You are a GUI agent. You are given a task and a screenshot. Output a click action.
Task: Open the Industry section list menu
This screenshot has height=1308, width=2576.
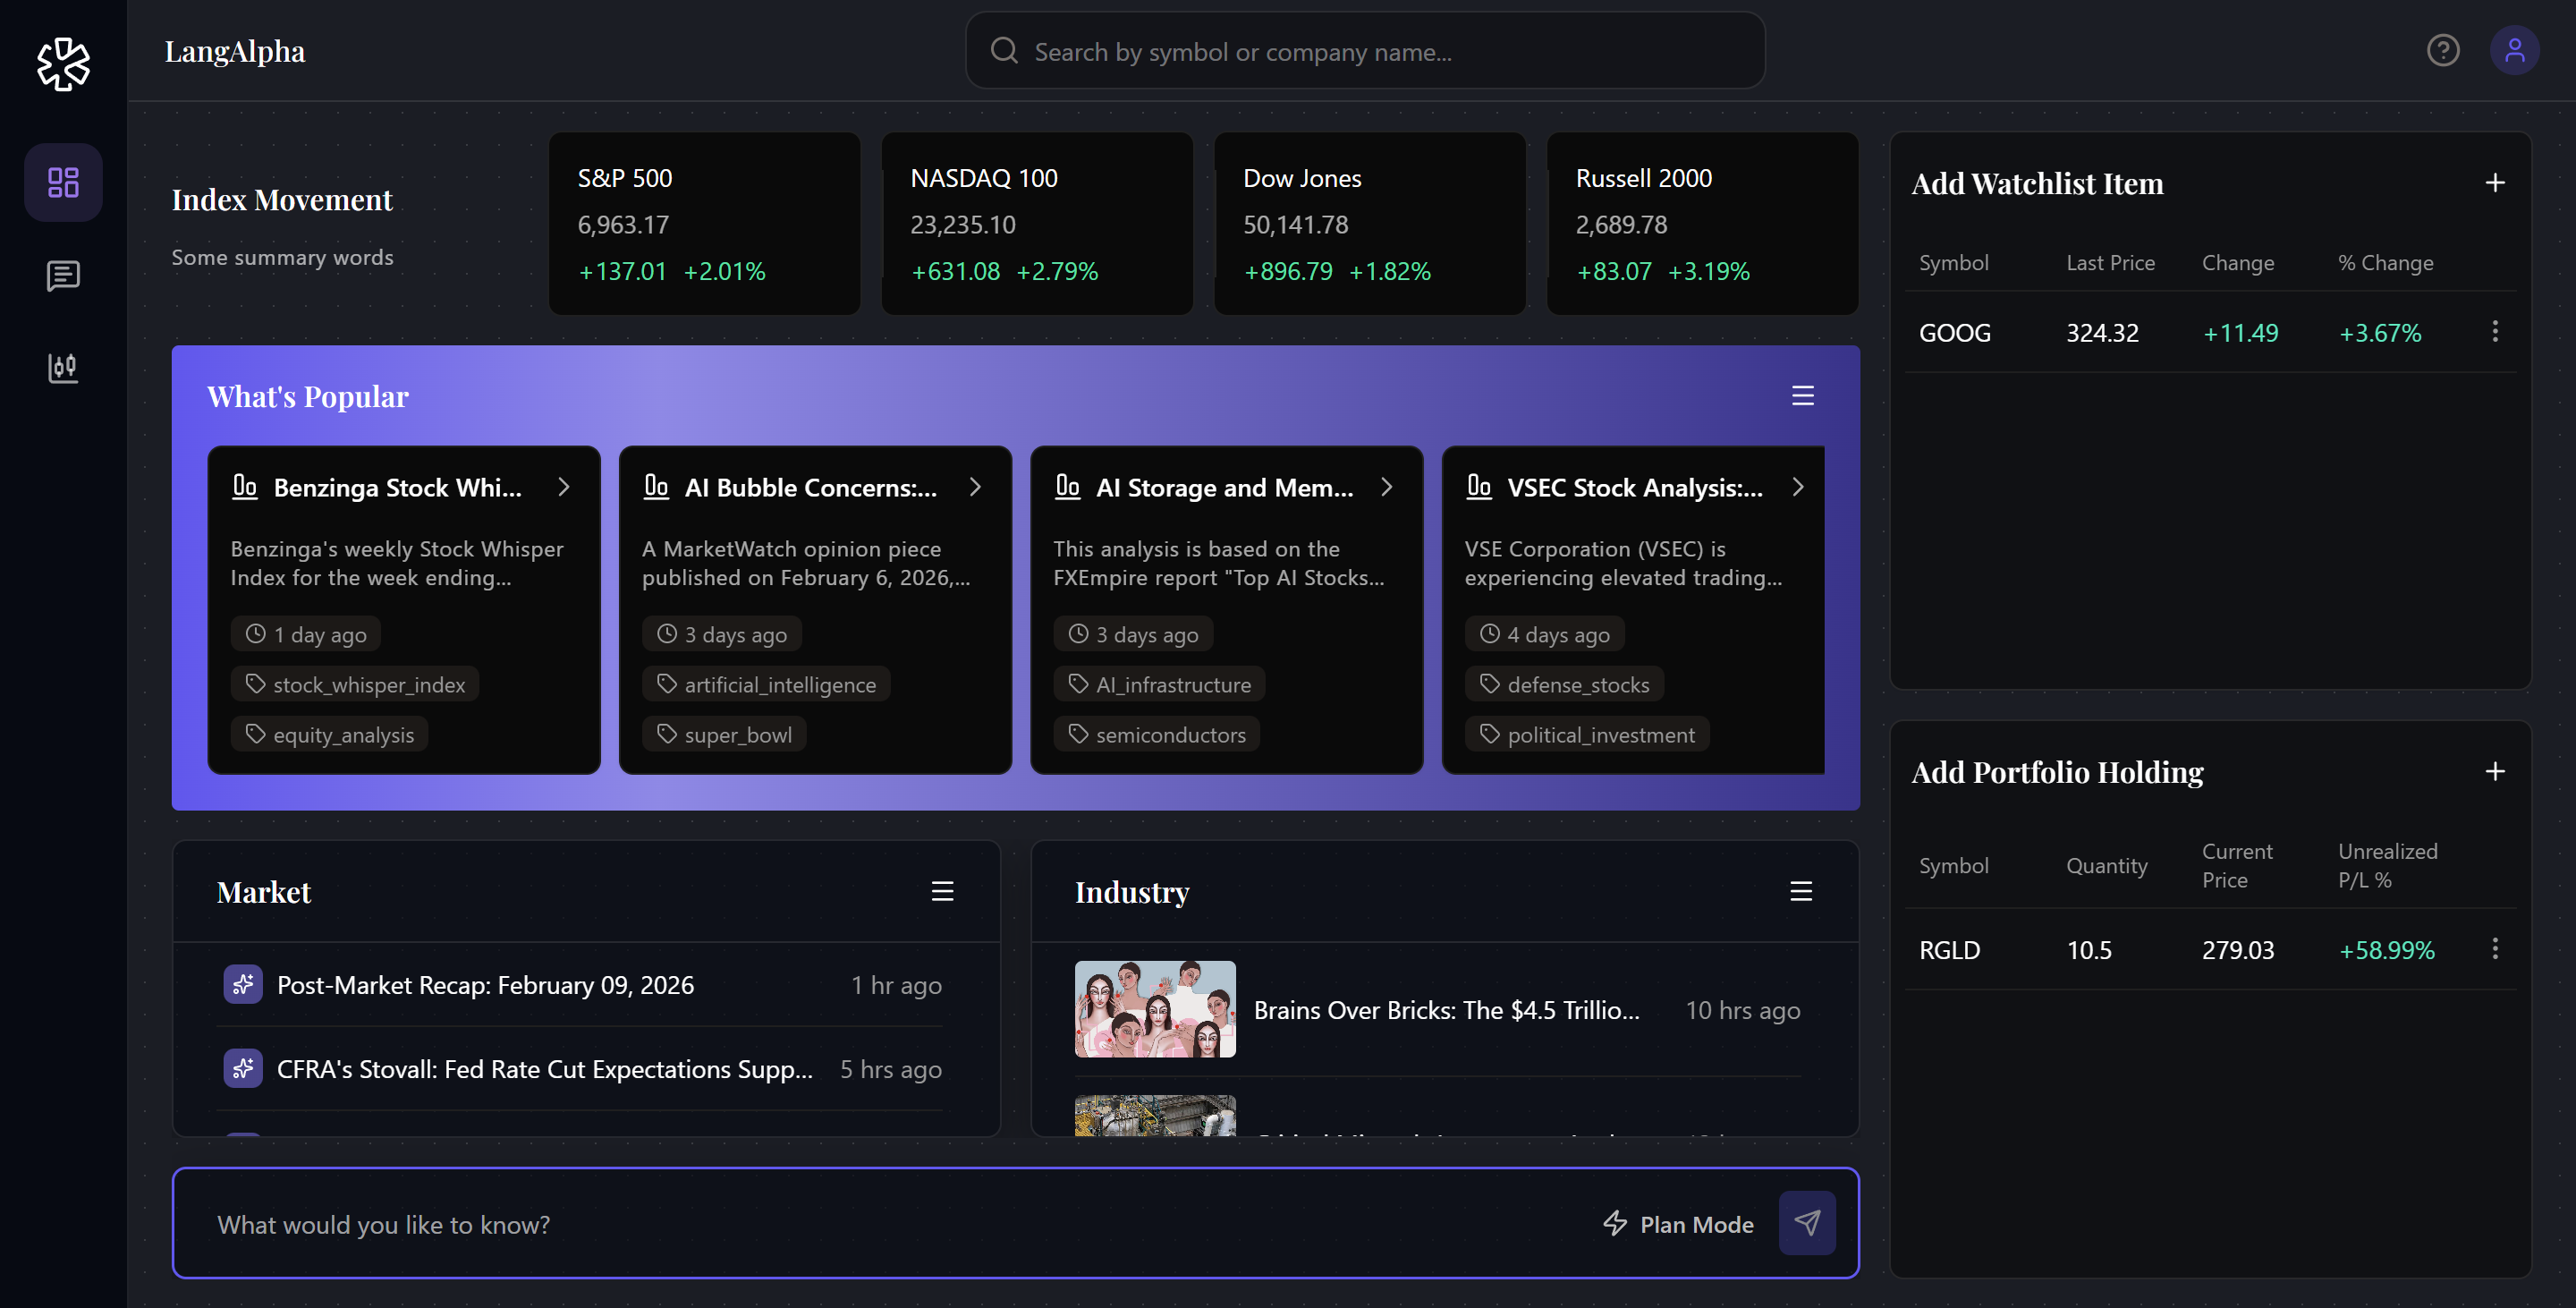(x=1800, y=891)
